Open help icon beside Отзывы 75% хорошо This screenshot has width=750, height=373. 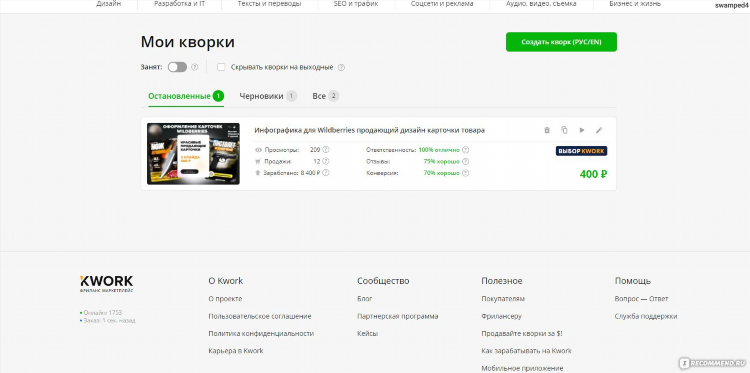pos(465,161)
